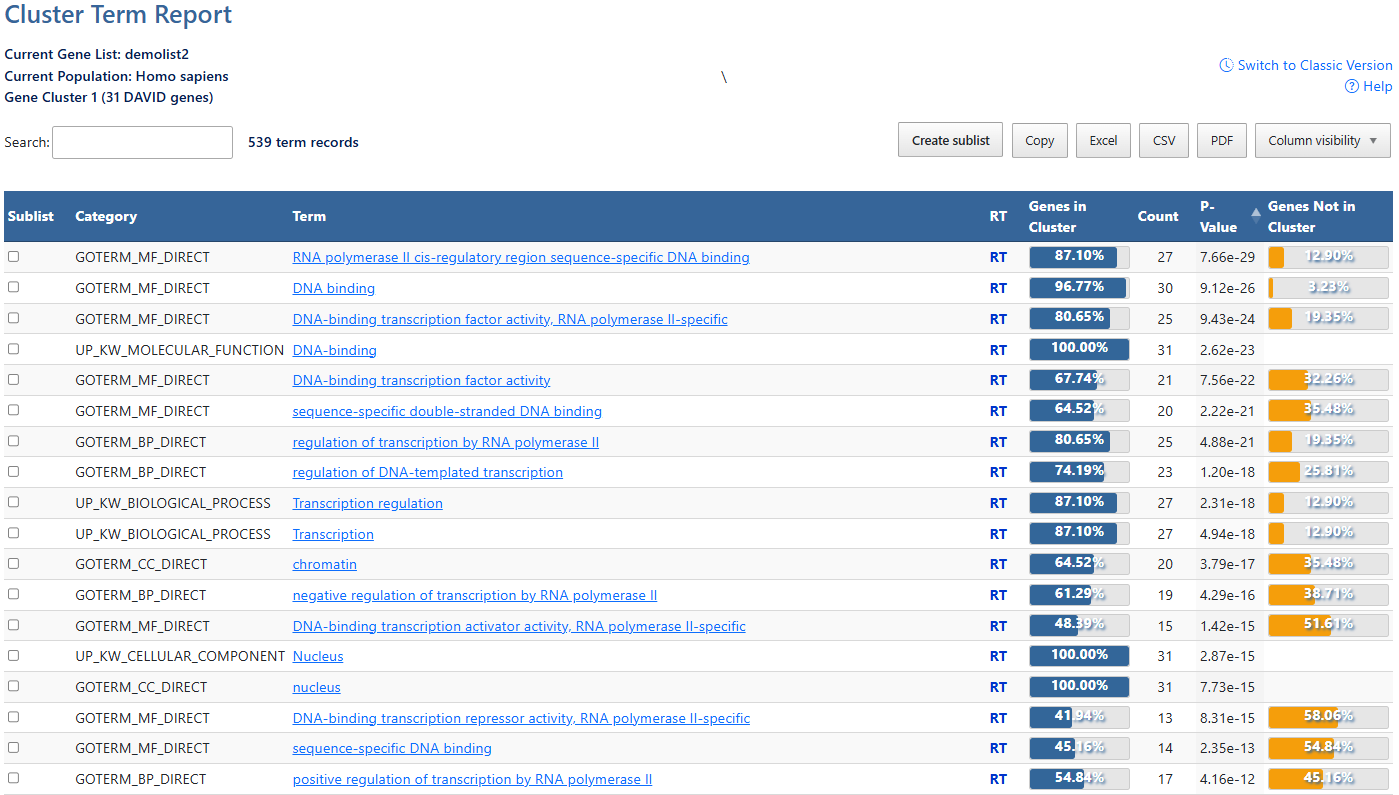Check the sublist checkbox for DNA binding

[12, 287]
